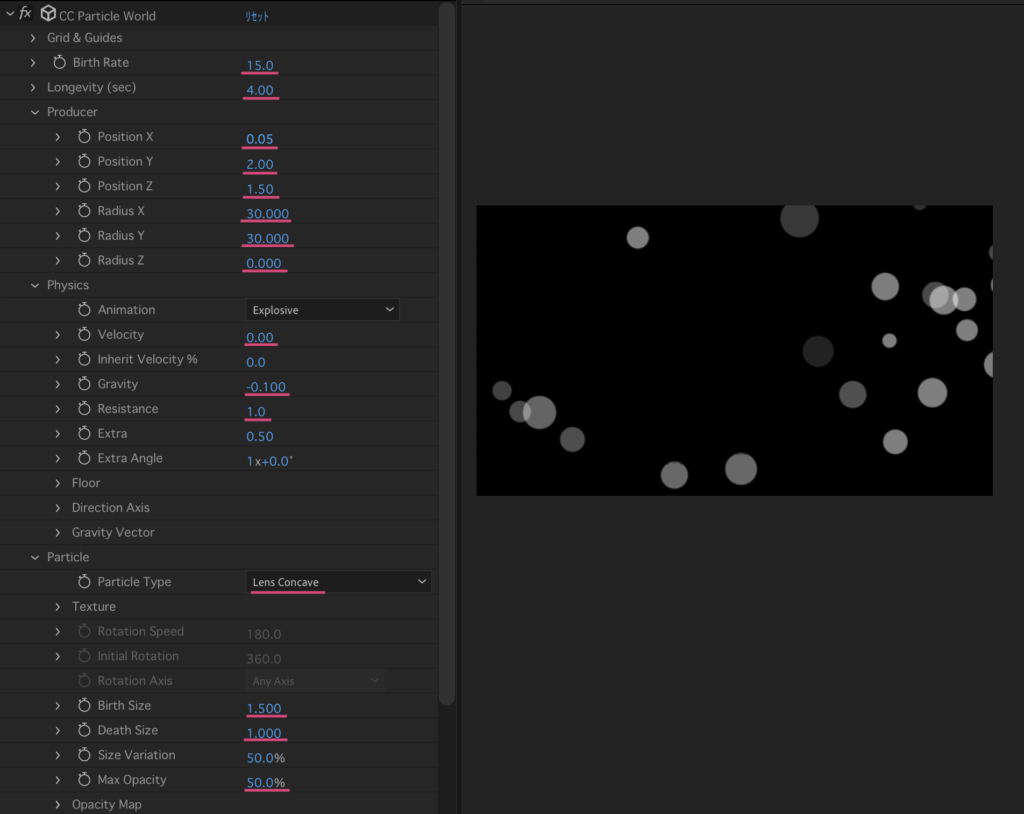Click the Particle Type stopwatch icon
1024x814 pixels.
[x=86, y=581]
